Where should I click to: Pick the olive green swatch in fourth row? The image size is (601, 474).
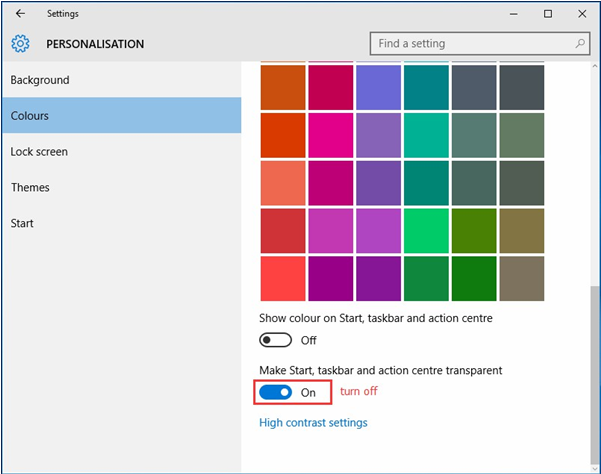click(x=474, y=231)
